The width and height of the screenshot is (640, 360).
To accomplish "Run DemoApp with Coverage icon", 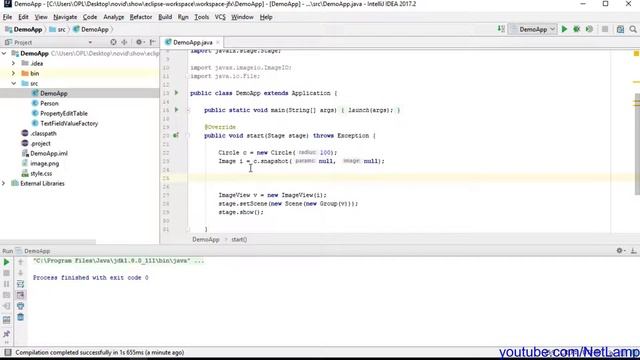I will point(589,29).
